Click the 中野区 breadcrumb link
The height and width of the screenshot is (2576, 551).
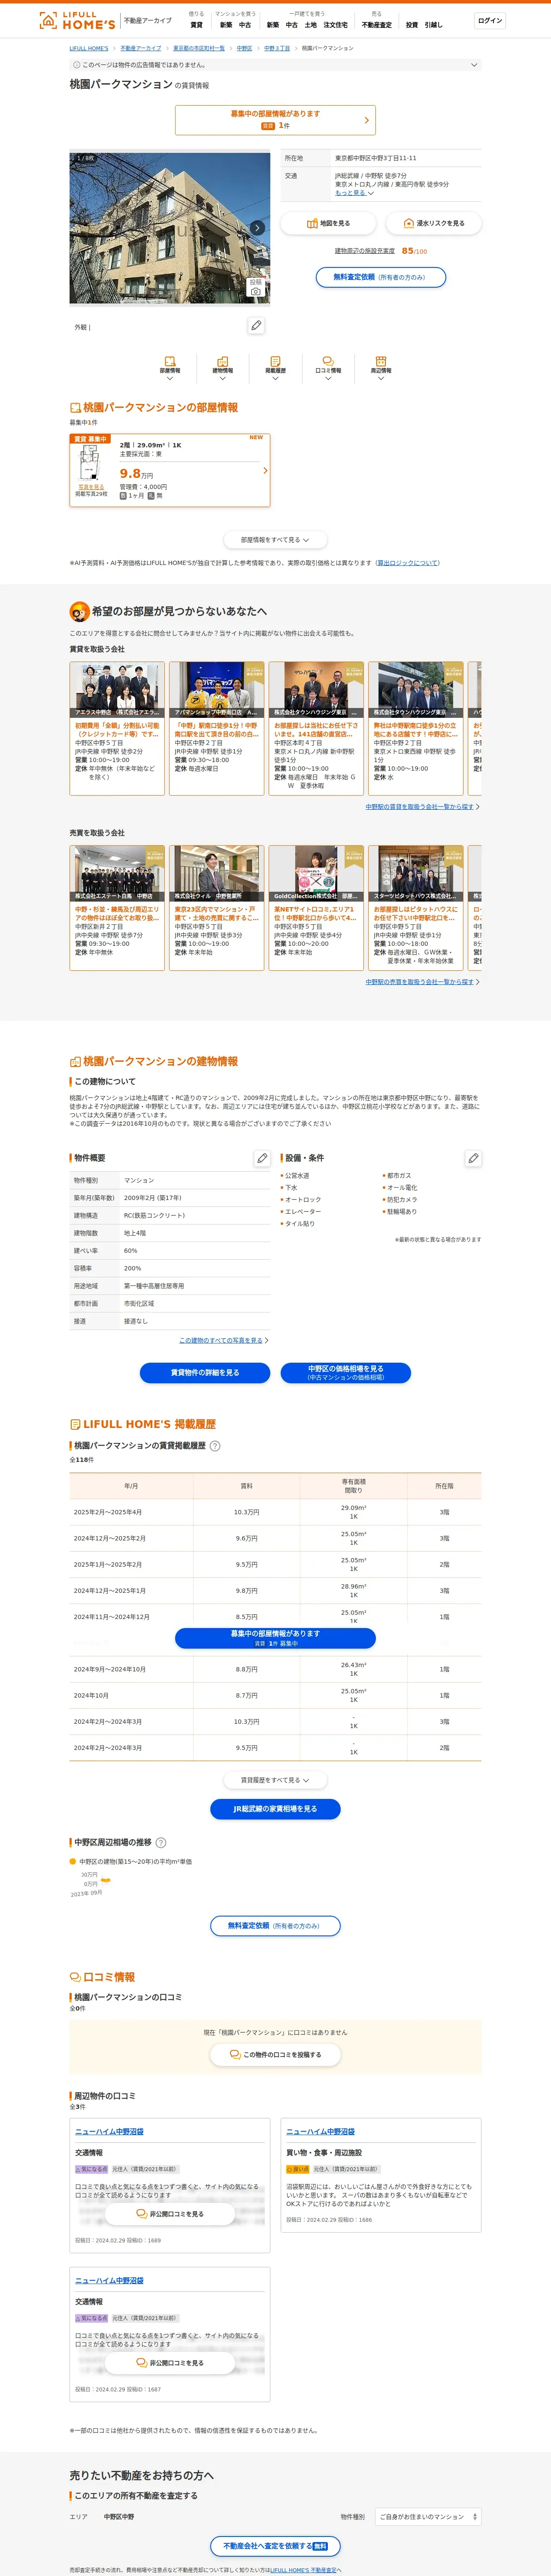pos(244,48)
